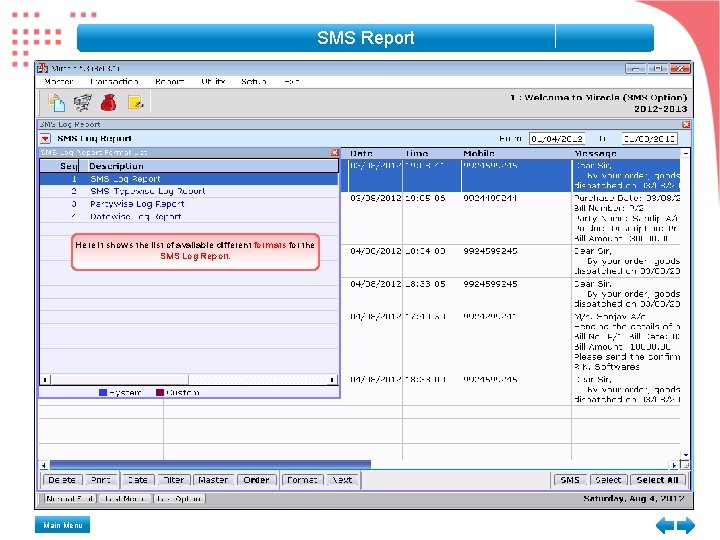Click the previous slide blue arrow
The width and height of the screenshot is (720, 540).
(665, 525)
